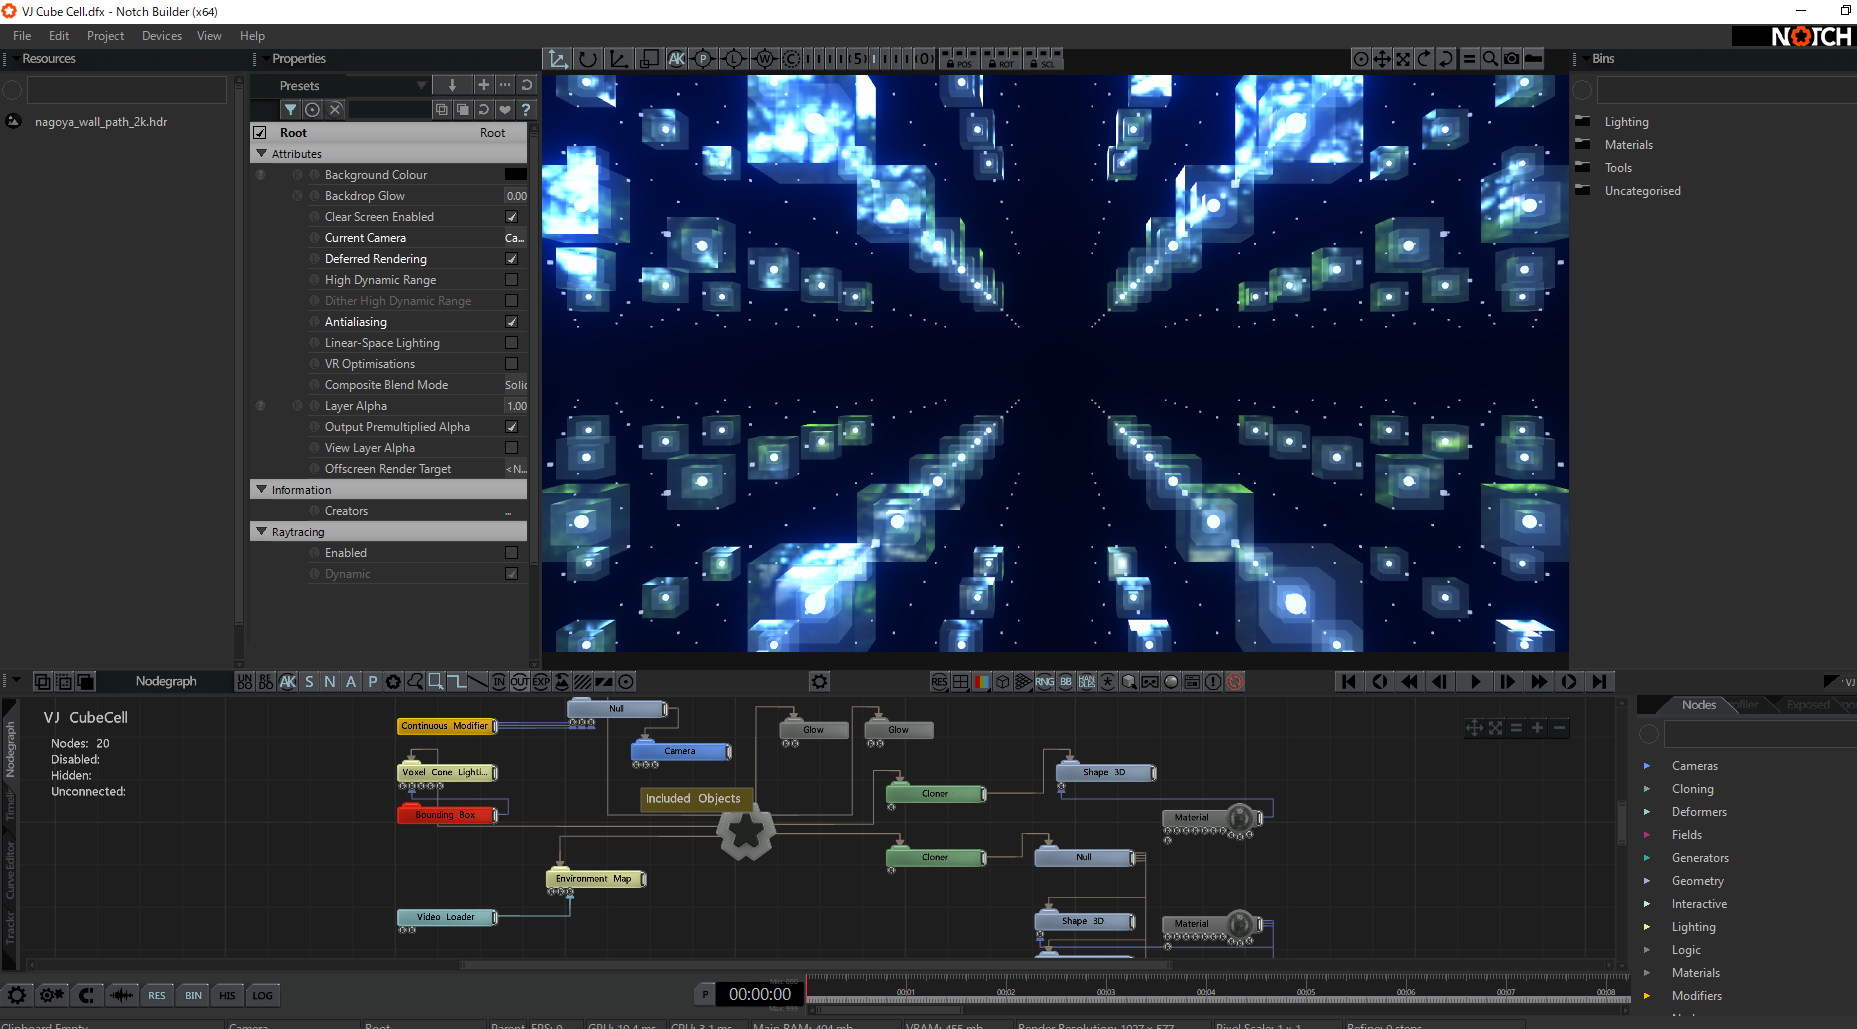Click the Layer Alpha value field
1857x1029 pixels.
[516, 406]
